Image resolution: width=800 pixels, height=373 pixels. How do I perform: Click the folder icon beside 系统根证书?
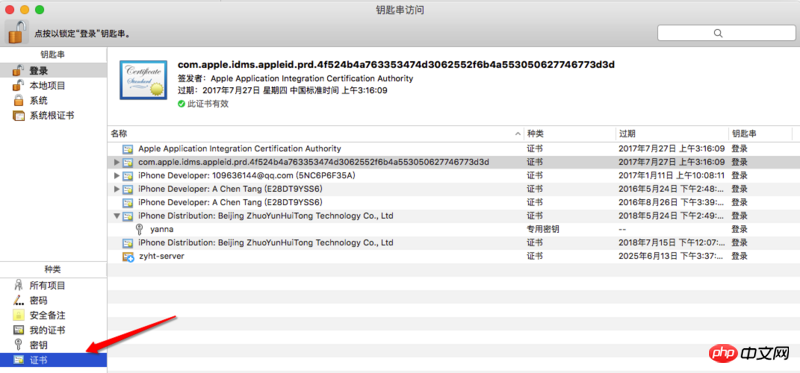pos(18,116)
